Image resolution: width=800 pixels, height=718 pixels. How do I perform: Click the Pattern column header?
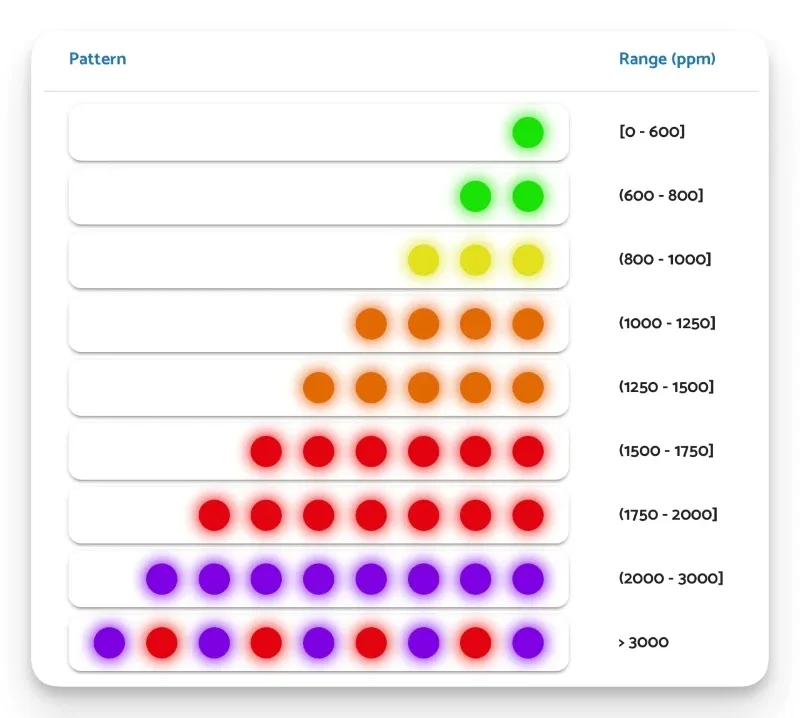coord(97,59)
